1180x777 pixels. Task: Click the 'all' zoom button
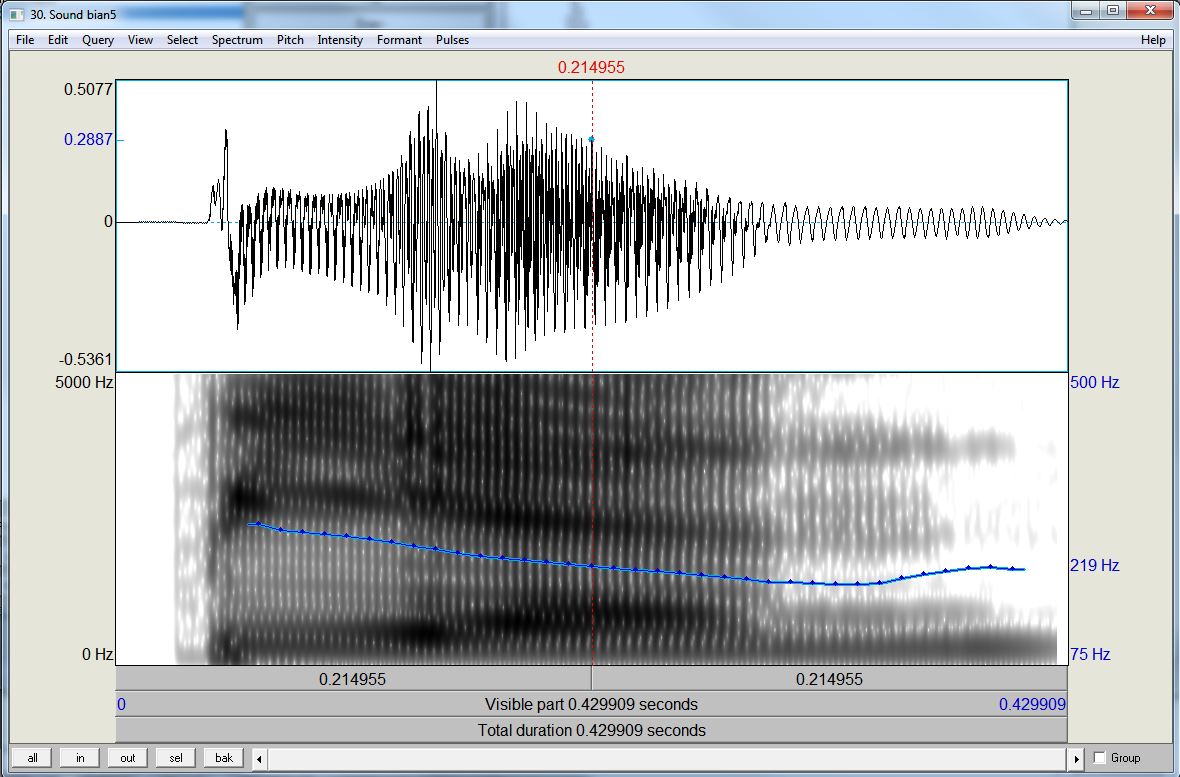(x=32, y=758)
